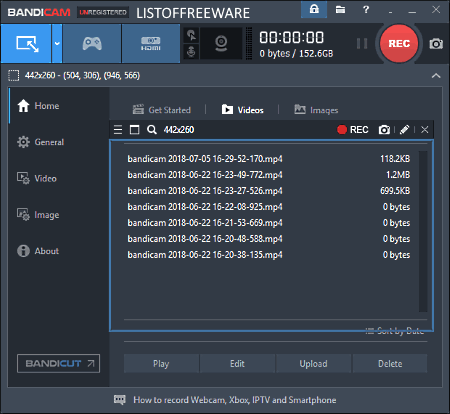Image resolution: width=450 pixels, height=414 pixels.
Task: Select the pencil drawing tool on the capture bar
Action: [x=404, y=130]
